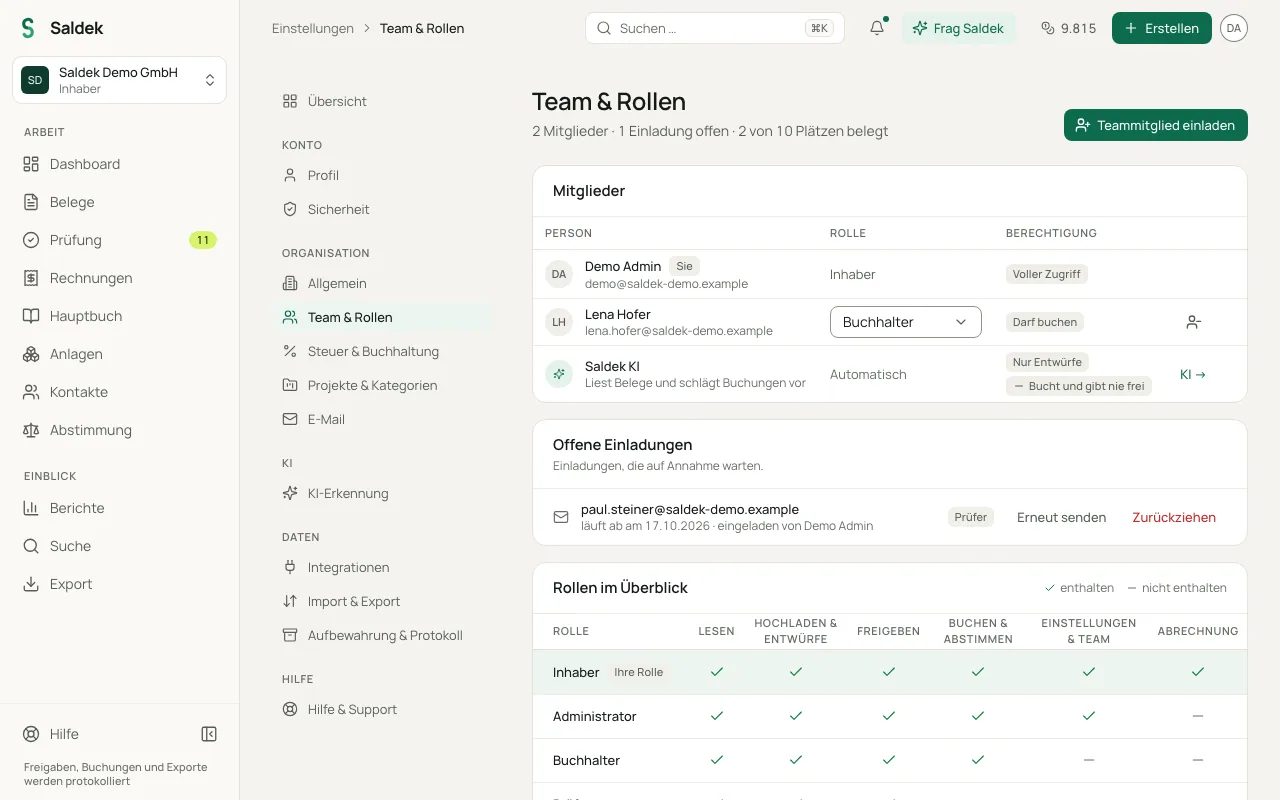1280x800 pixels.
Task: Open Berichte reports
Action: 120,508
